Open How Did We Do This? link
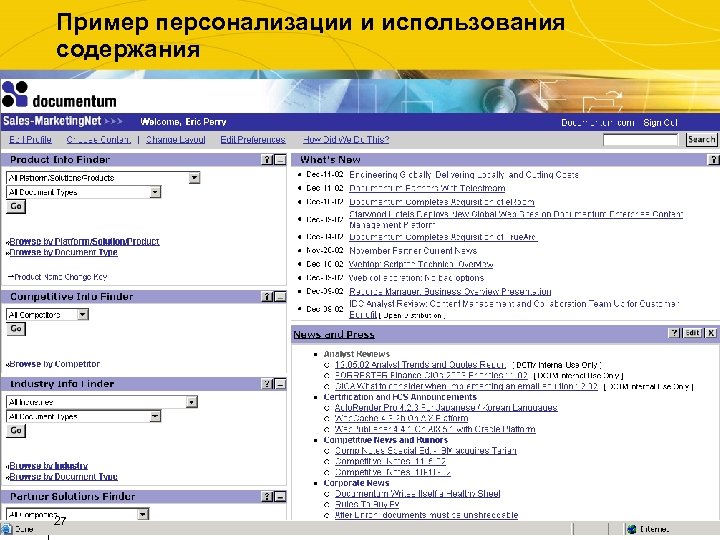 [346, 140]
